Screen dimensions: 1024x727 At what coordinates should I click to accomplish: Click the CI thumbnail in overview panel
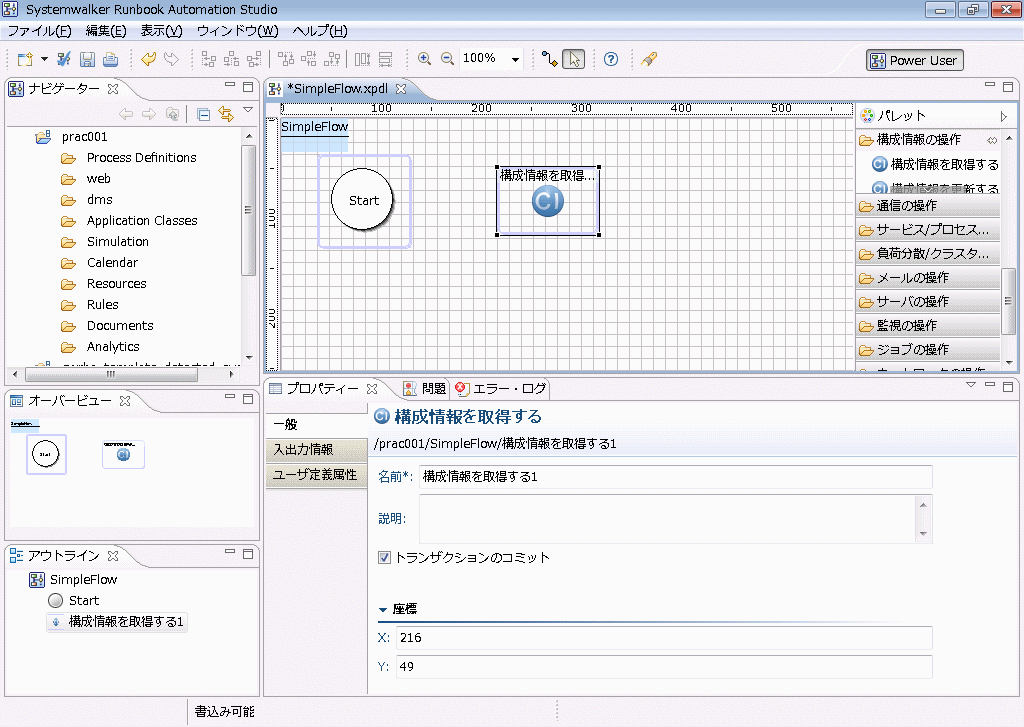123,454
